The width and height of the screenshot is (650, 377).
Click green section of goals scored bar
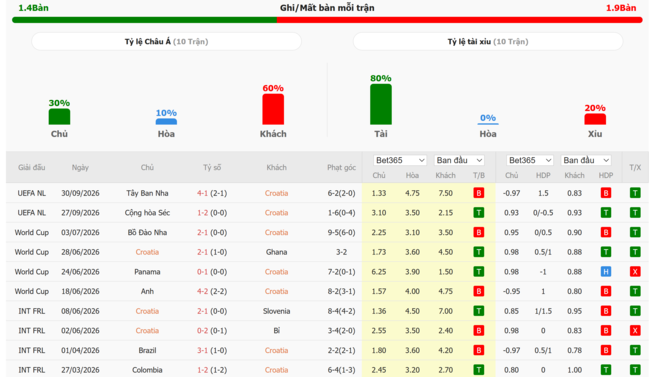pos(144,20)
